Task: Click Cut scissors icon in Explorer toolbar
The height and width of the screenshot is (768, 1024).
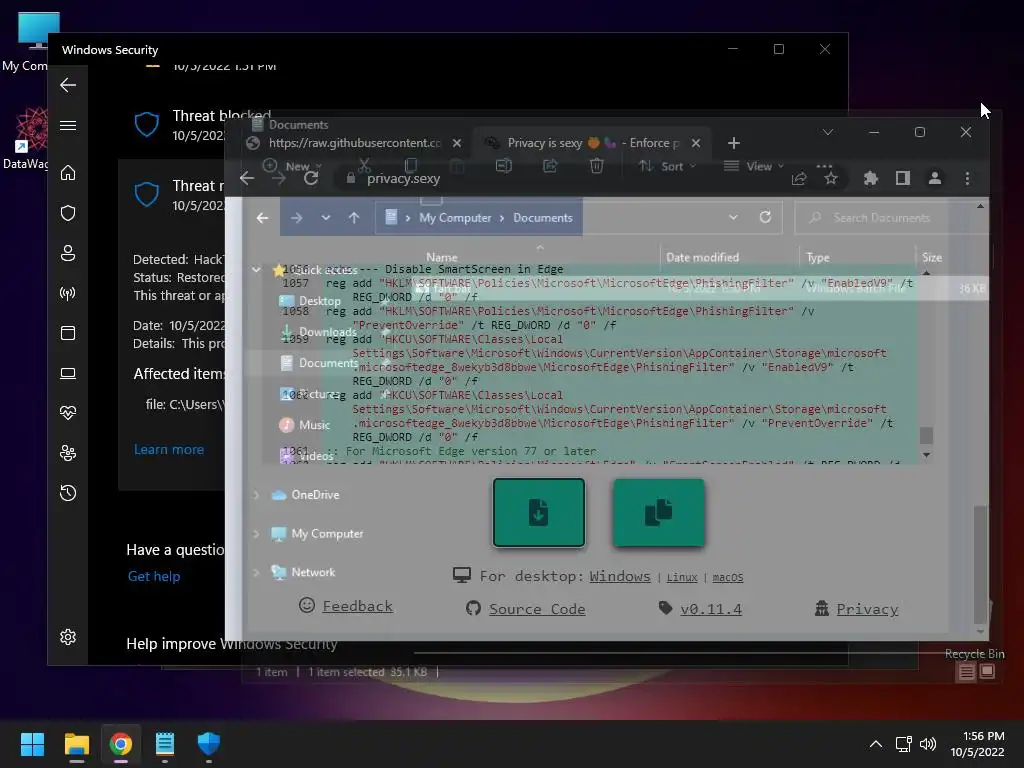Action: tap(364, 165)
